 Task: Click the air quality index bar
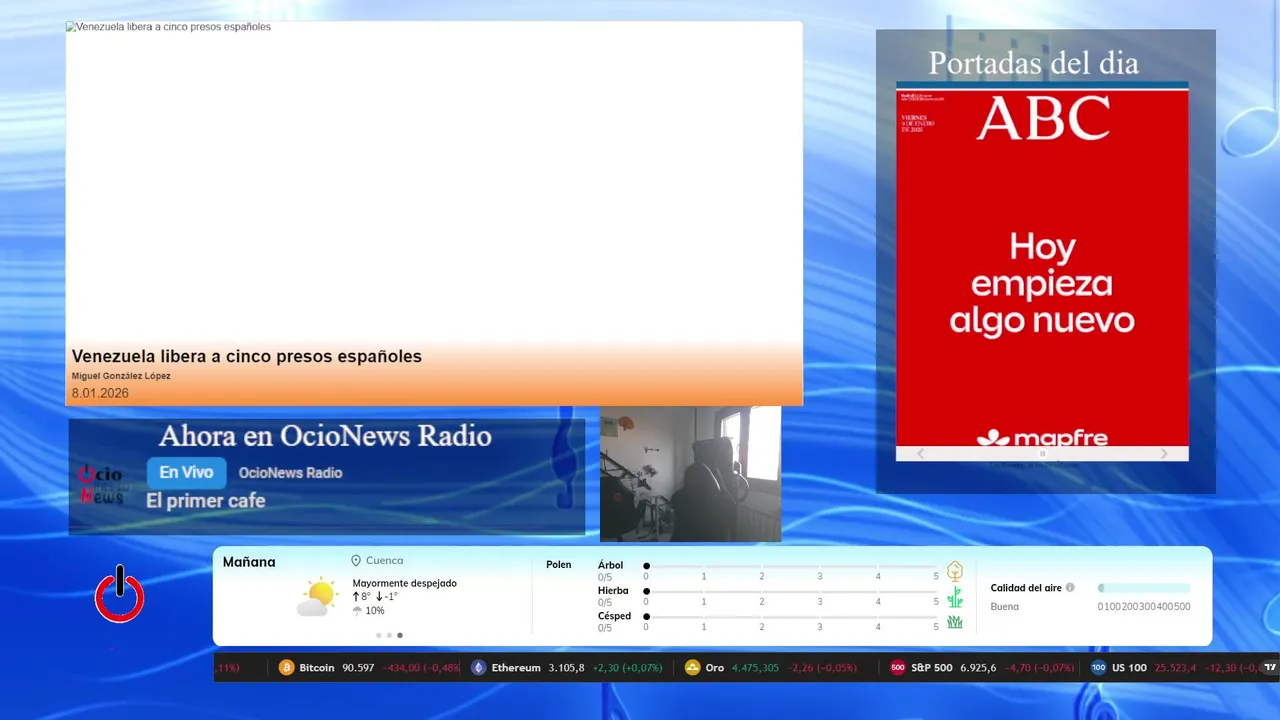[x=1144, y=588]
